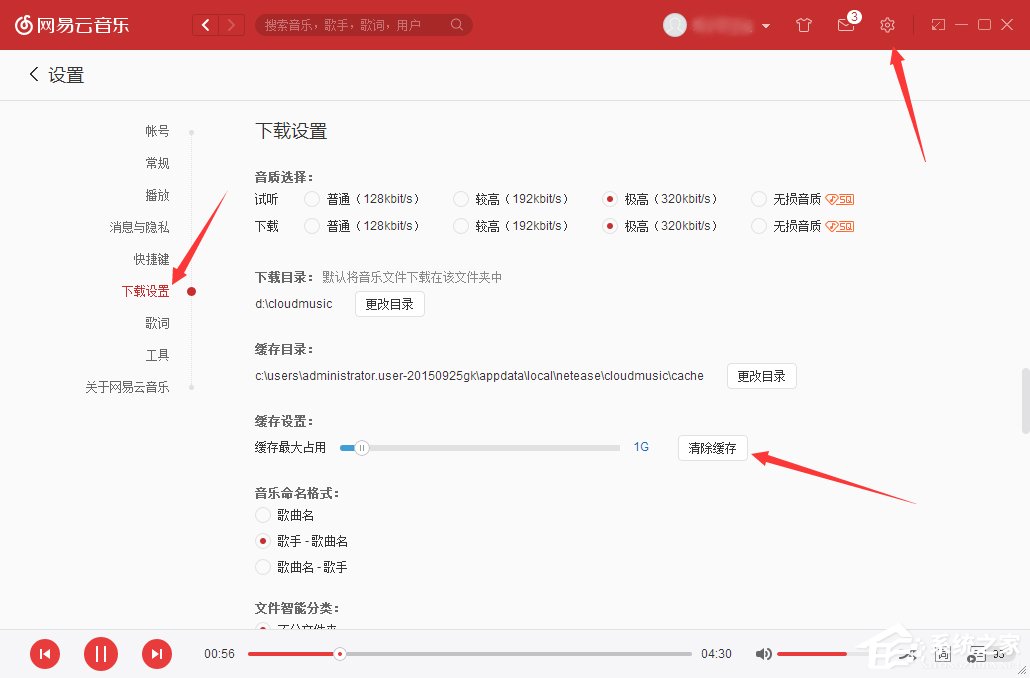1030x678 pixels.
Task: Click the back navigation arrow
Action: (205, 24)
